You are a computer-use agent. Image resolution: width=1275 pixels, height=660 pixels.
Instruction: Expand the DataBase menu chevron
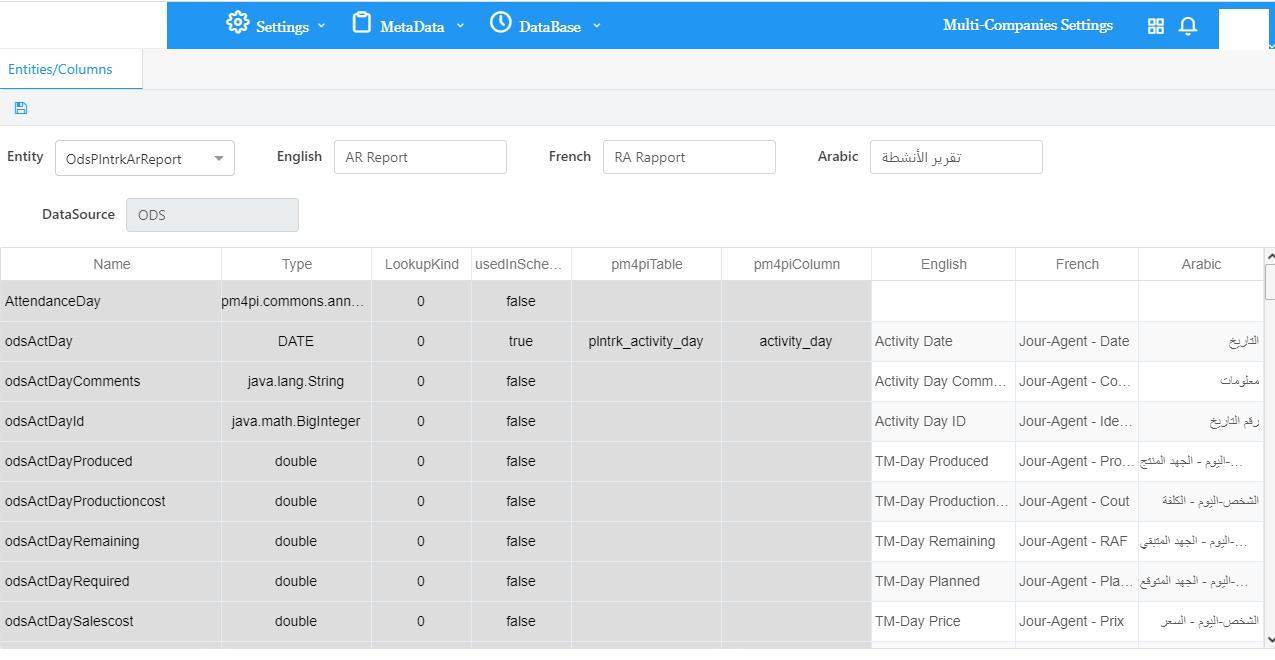coord(597,26)
